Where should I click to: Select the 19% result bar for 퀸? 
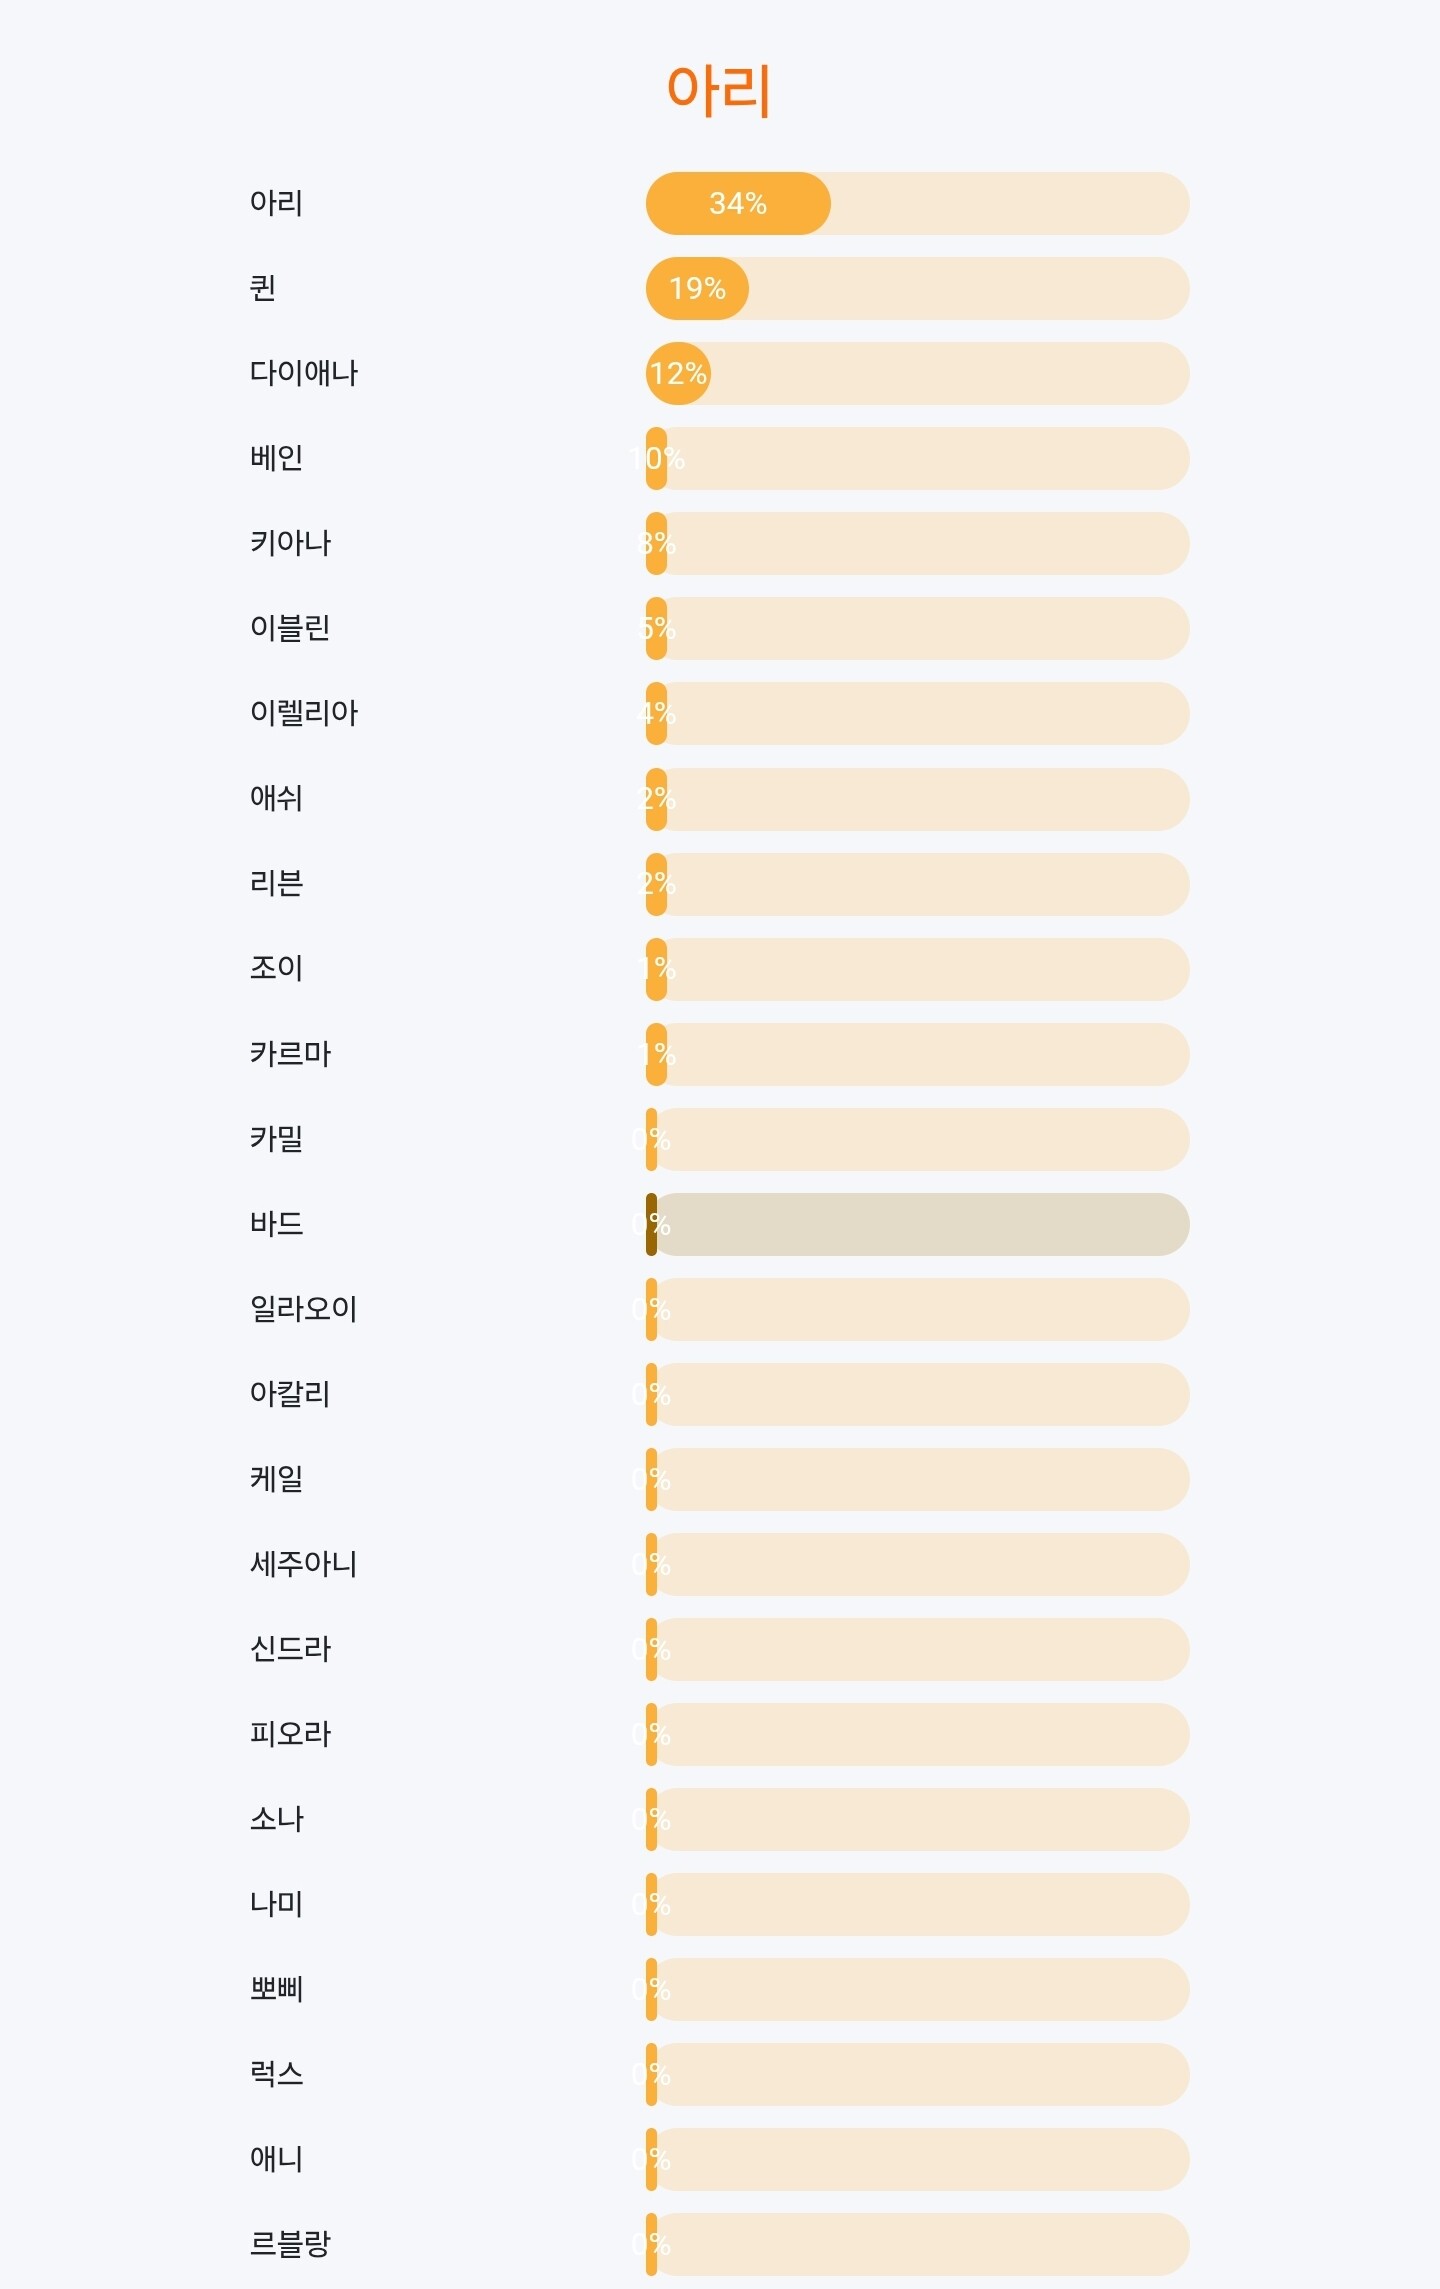tap(916, 289)
